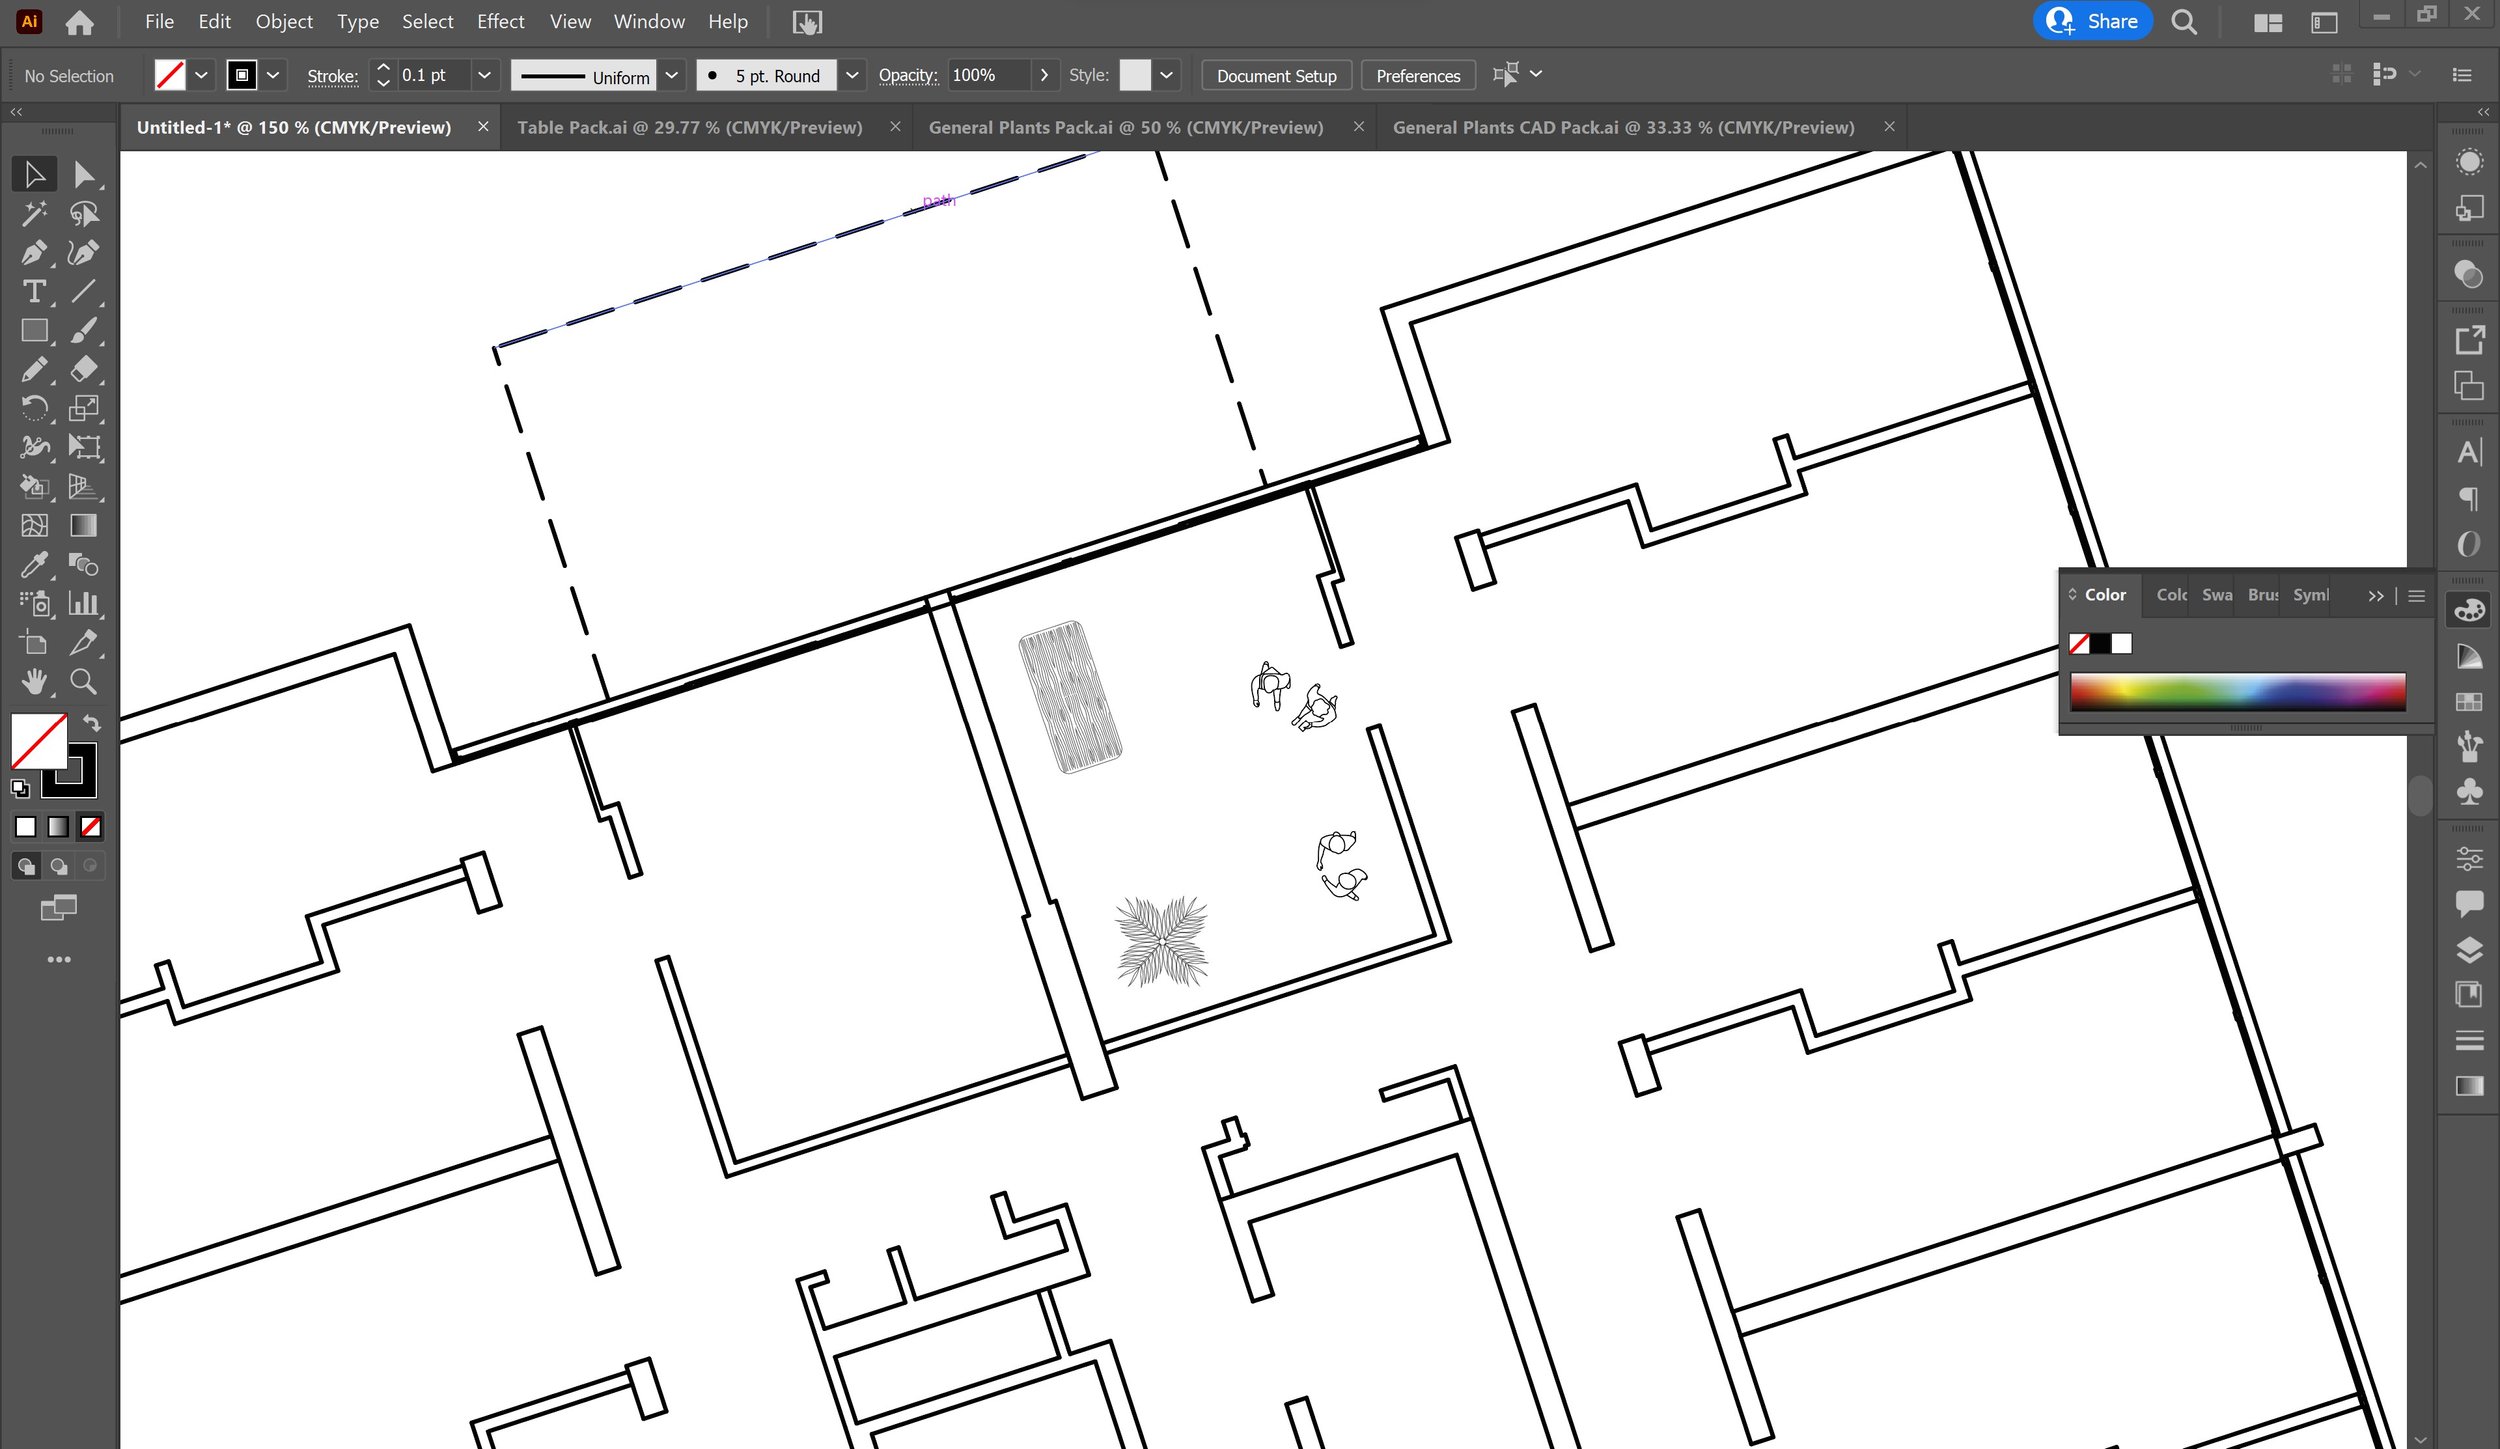Image resolution: width=2500 pixels, height=1449 pixels.
Task: Reset to default fill and stroke
Action: click(x=20, y=788)
